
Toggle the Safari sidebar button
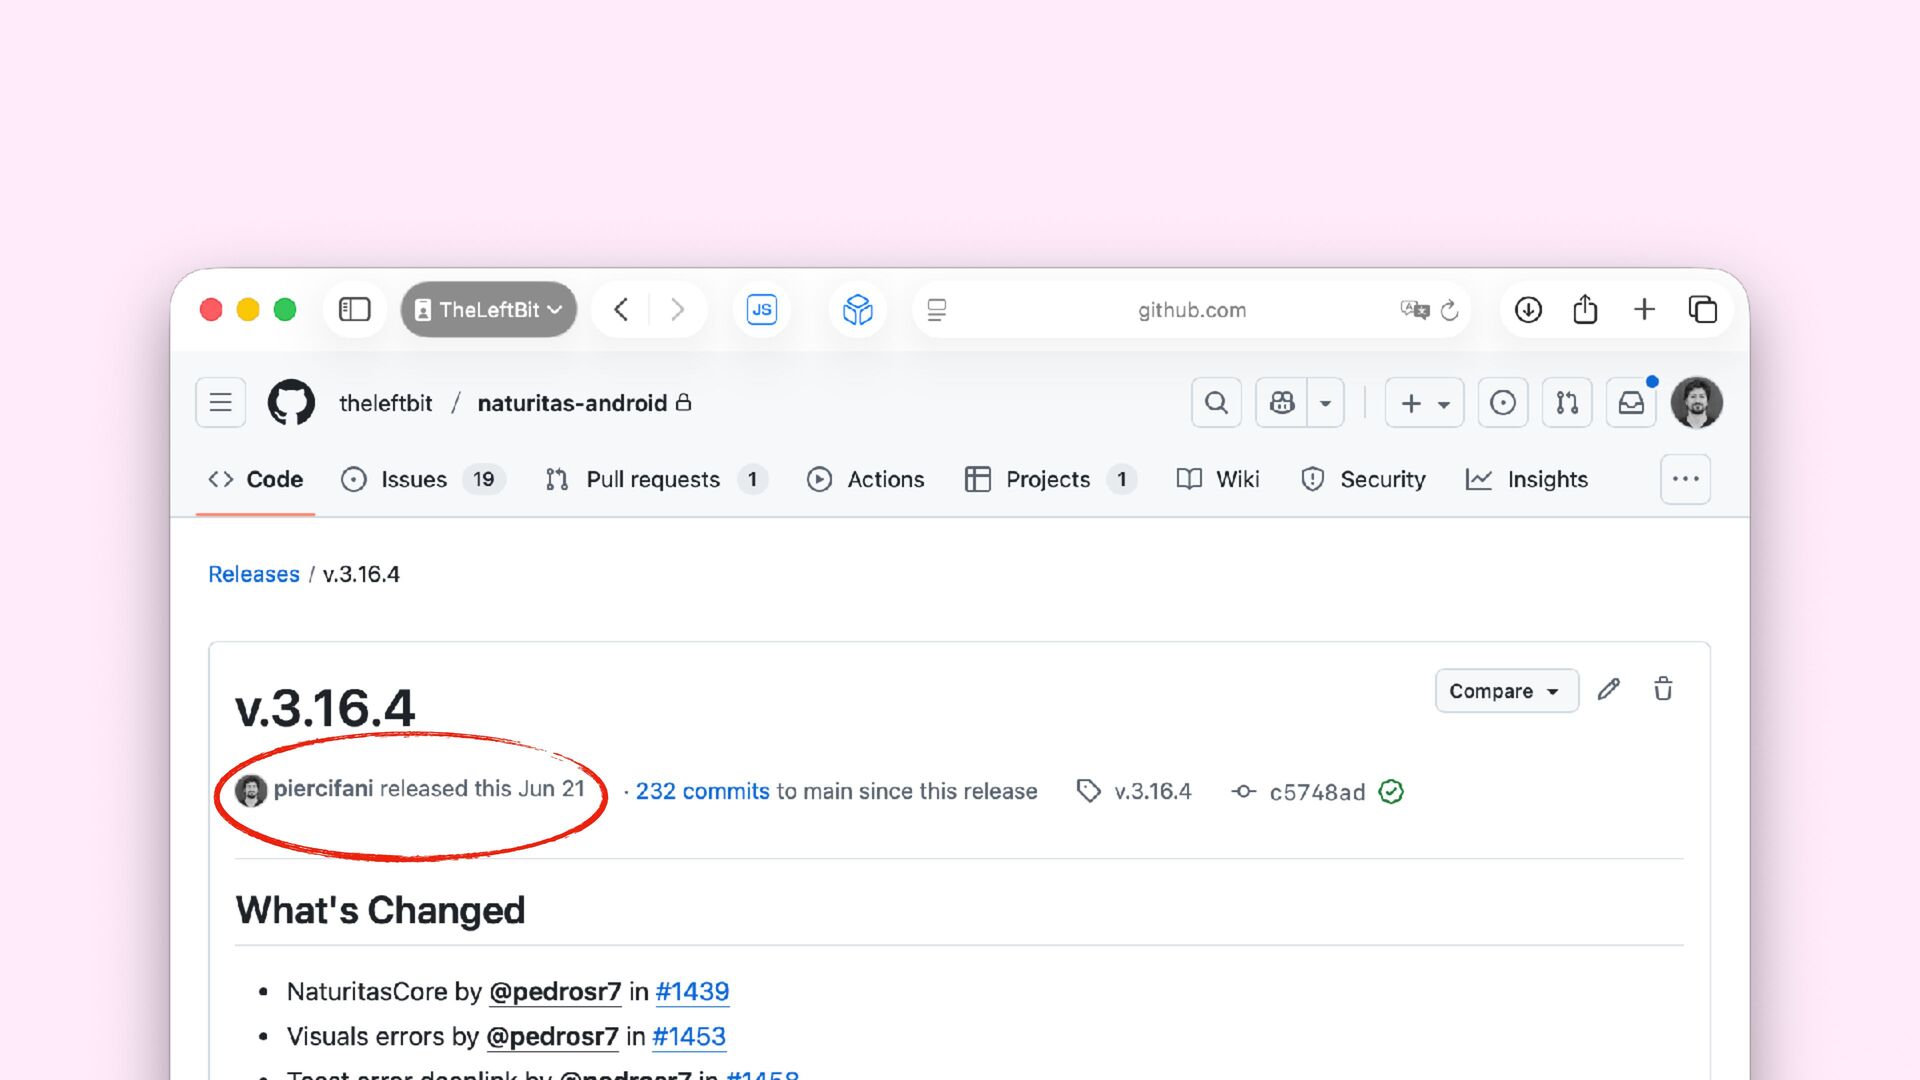(354, 310)
